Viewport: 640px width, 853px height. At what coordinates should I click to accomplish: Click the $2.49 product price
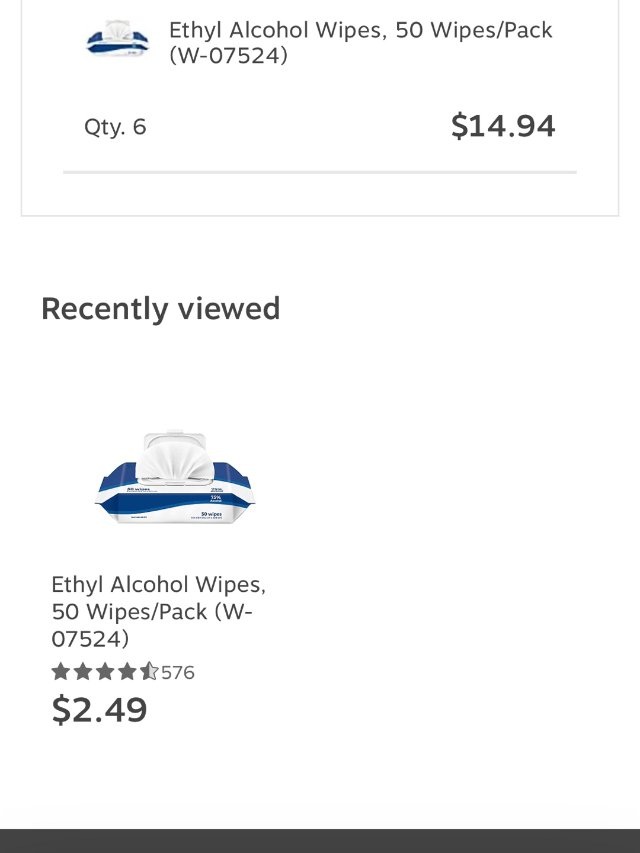click(x=99, y=710)
